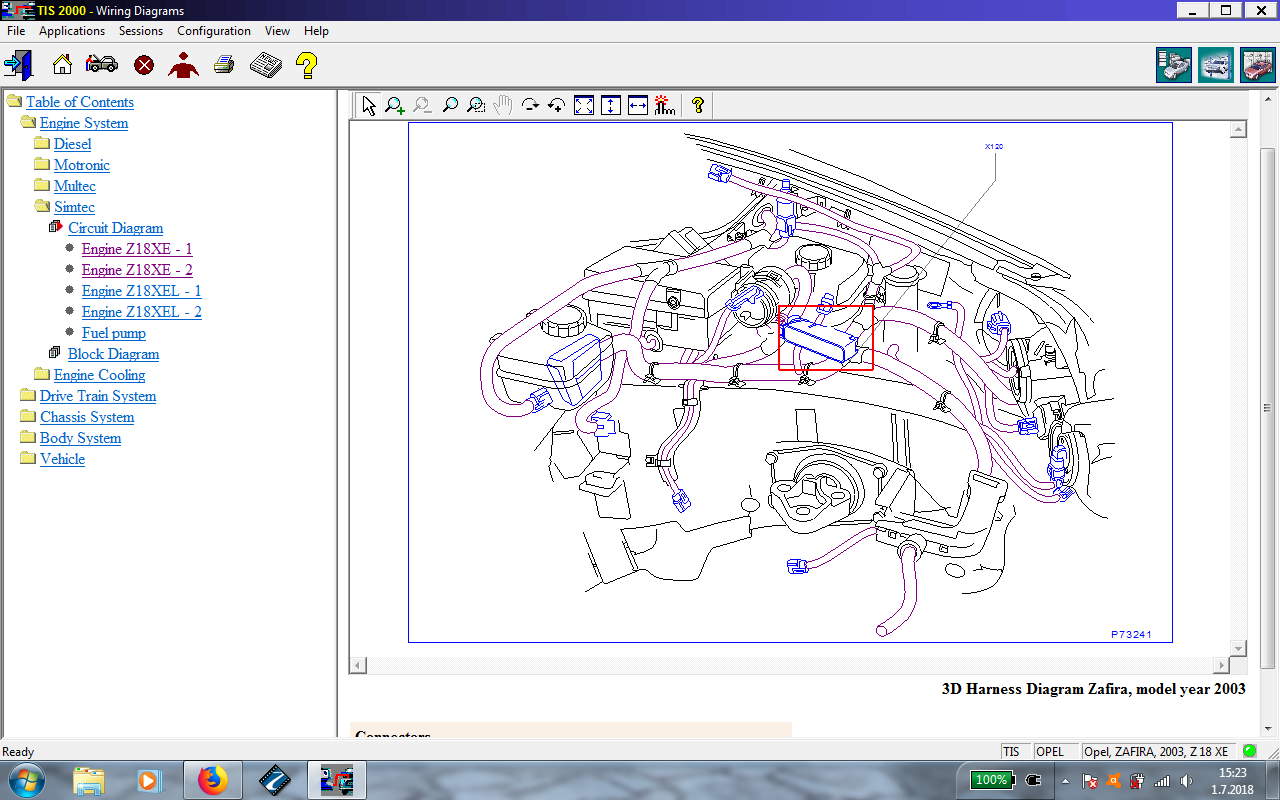Open the Configuration menu

pyautogui.click(x=213, y=31)
